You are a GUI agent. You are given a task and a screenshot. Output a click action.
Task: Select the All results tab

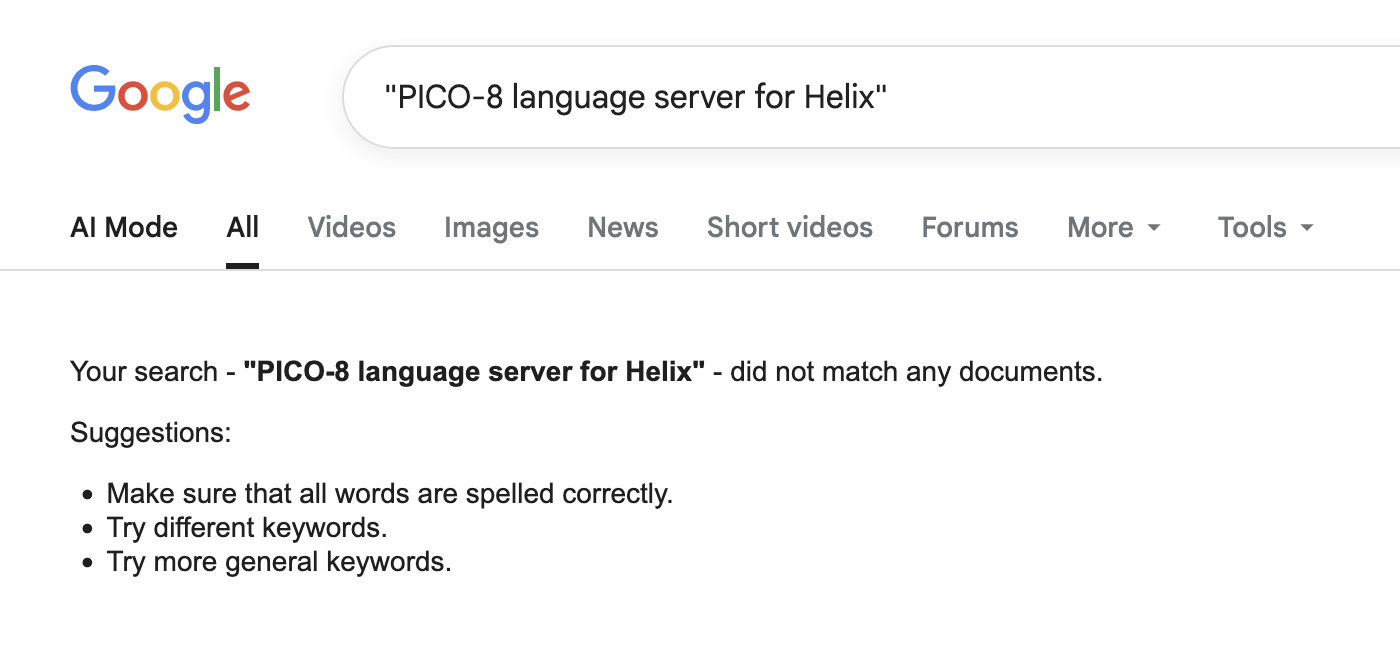pyautogui.click(x=242, y=227)
